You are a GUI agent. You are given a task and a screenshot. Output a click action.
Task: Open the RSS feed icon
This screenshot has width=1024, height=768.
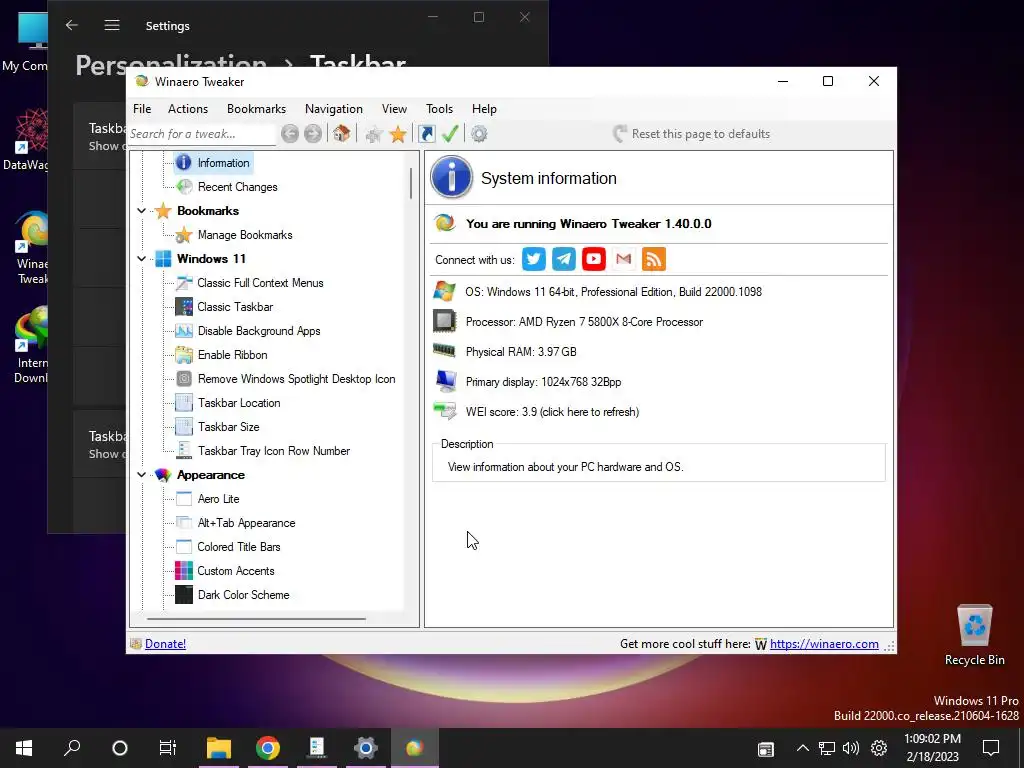pyautogui.click(x=654, y=259)
